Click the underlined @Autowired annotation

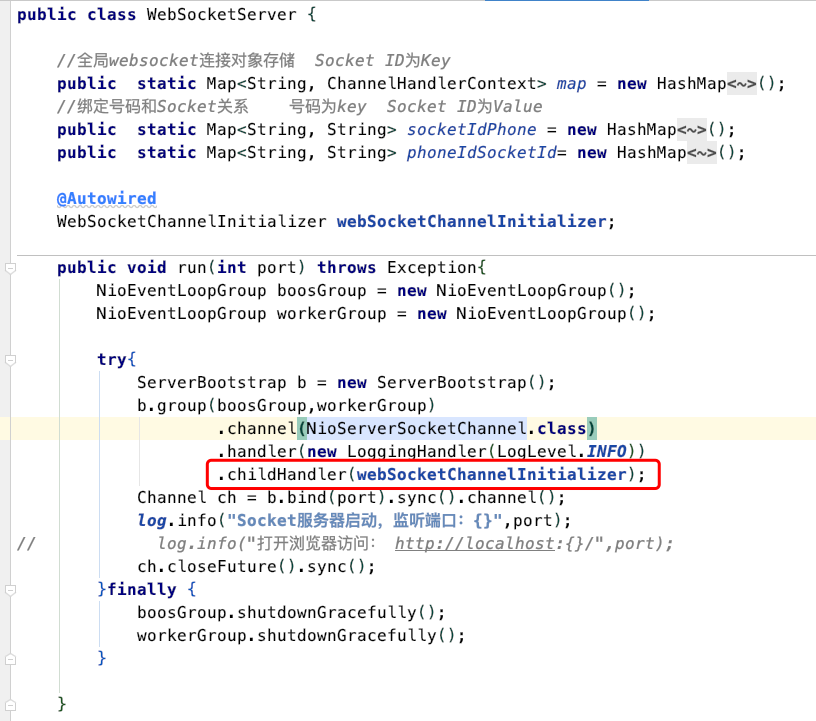[x=106, y=198]
